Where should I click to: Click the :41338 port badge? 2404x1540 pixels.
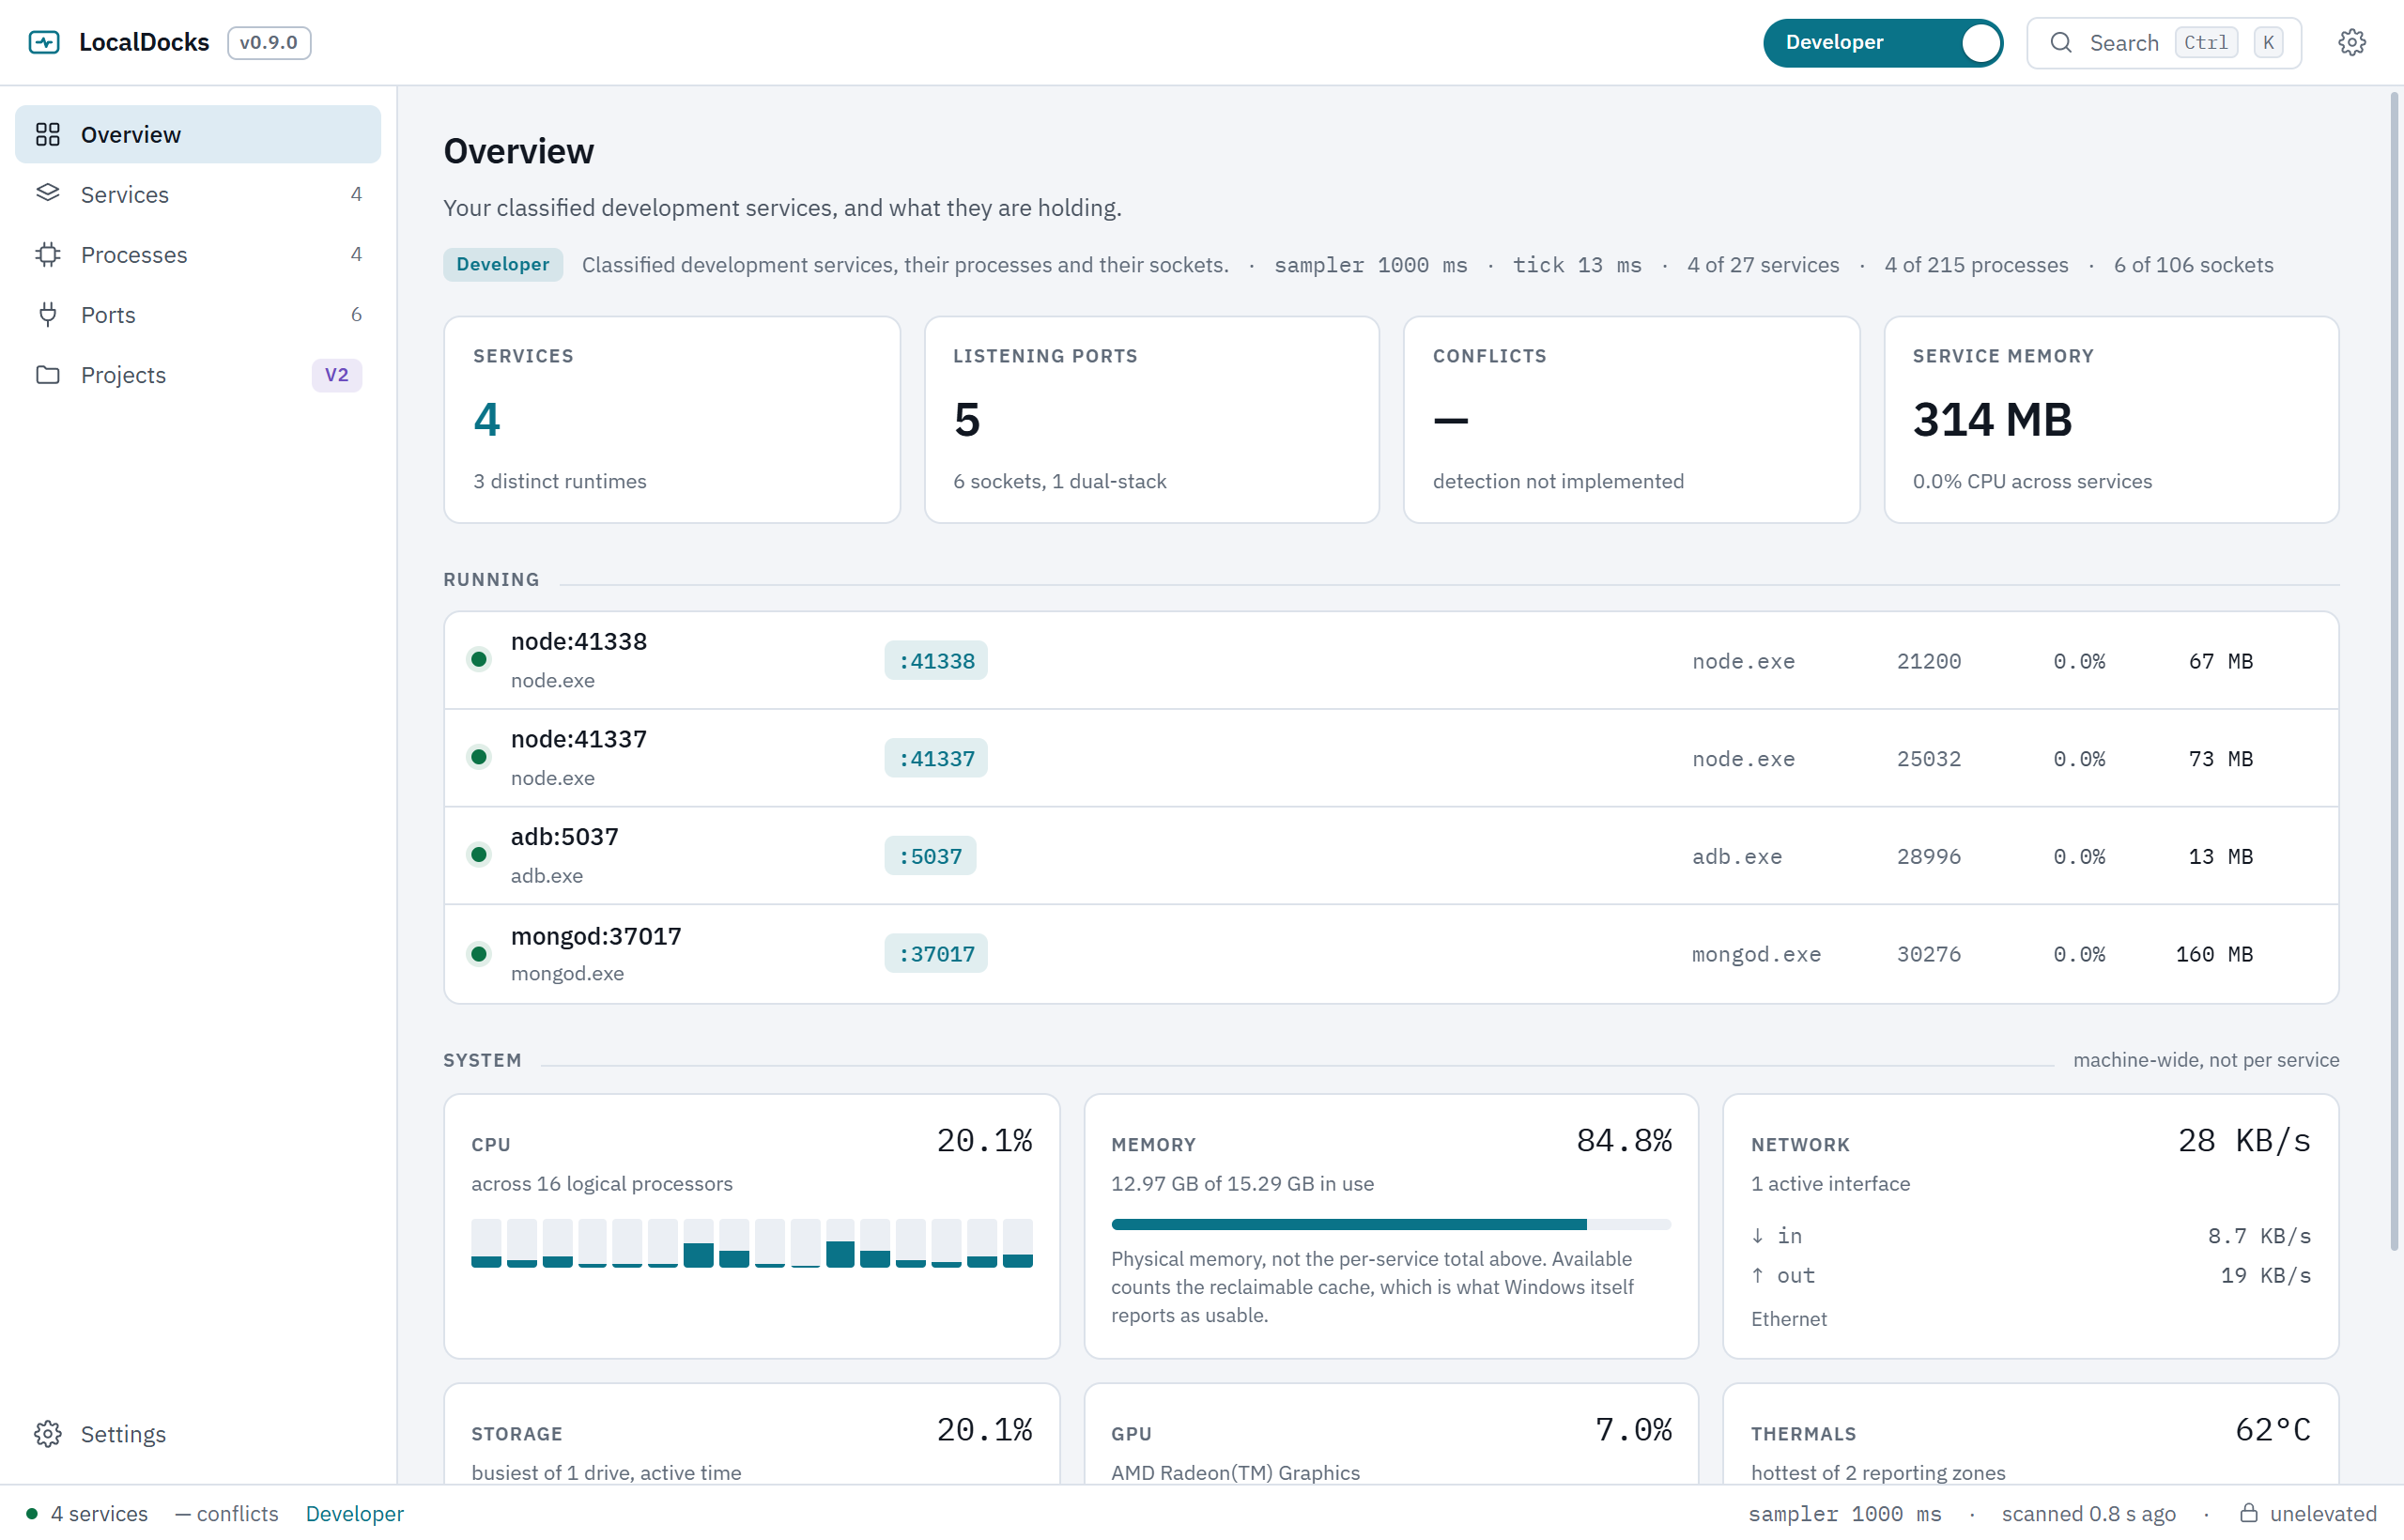[x=935, y=660]
